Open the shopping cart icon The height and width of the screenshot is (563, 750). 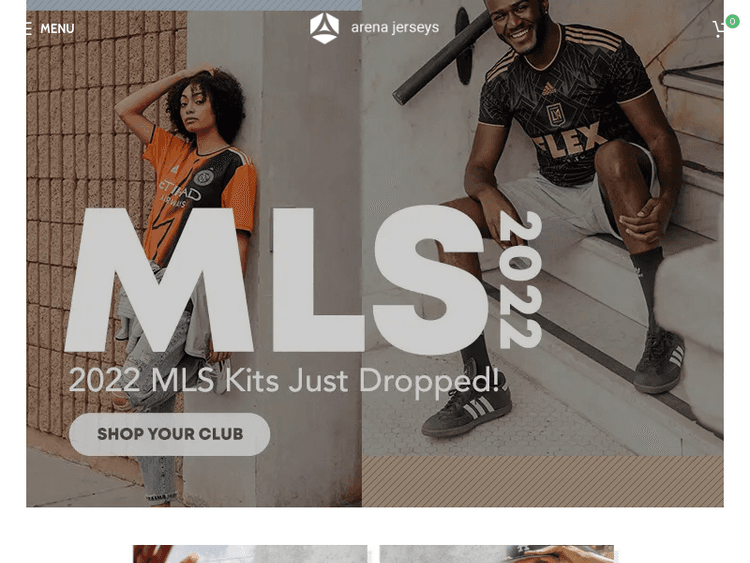point(718,30)
